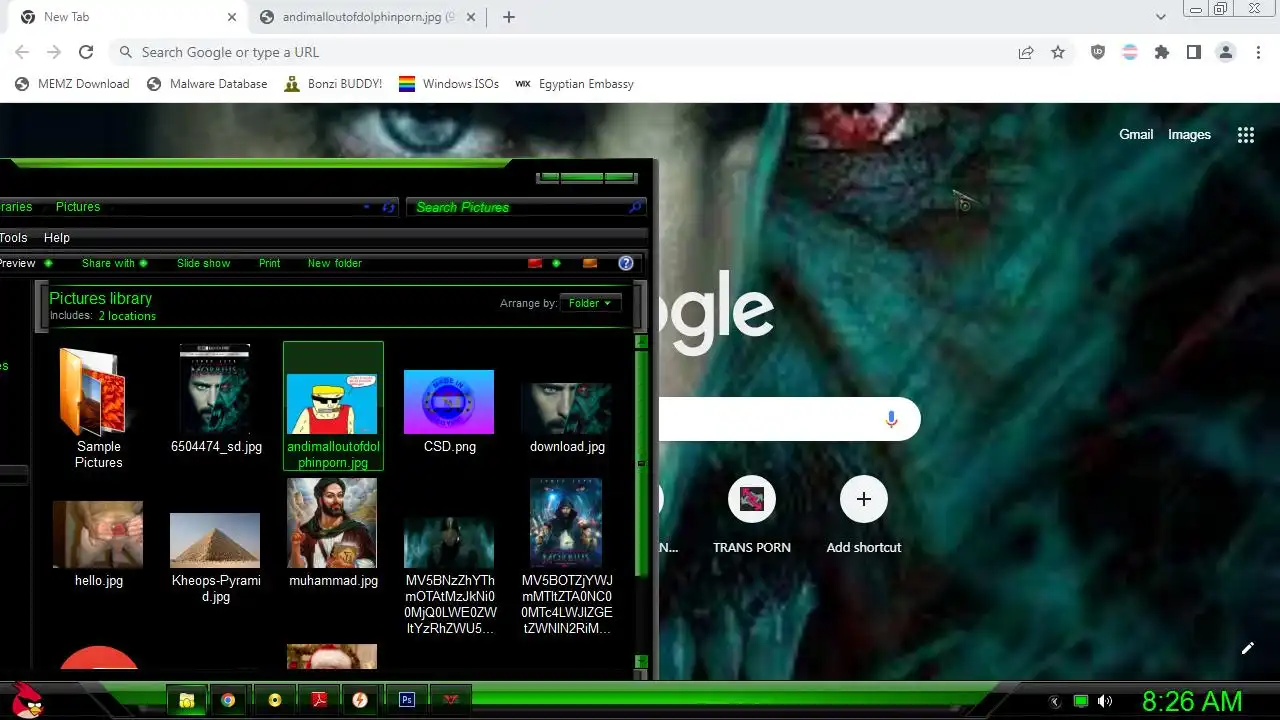
Task: Go forward in Chrome history
Action: pos(54,52)
